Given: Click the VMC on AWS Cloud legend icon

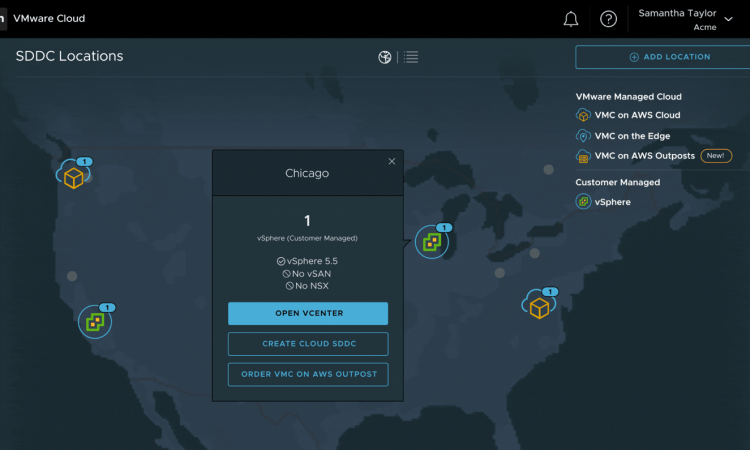Looking at the screenshot, I should pyautogui.click(x=583, y=115).
